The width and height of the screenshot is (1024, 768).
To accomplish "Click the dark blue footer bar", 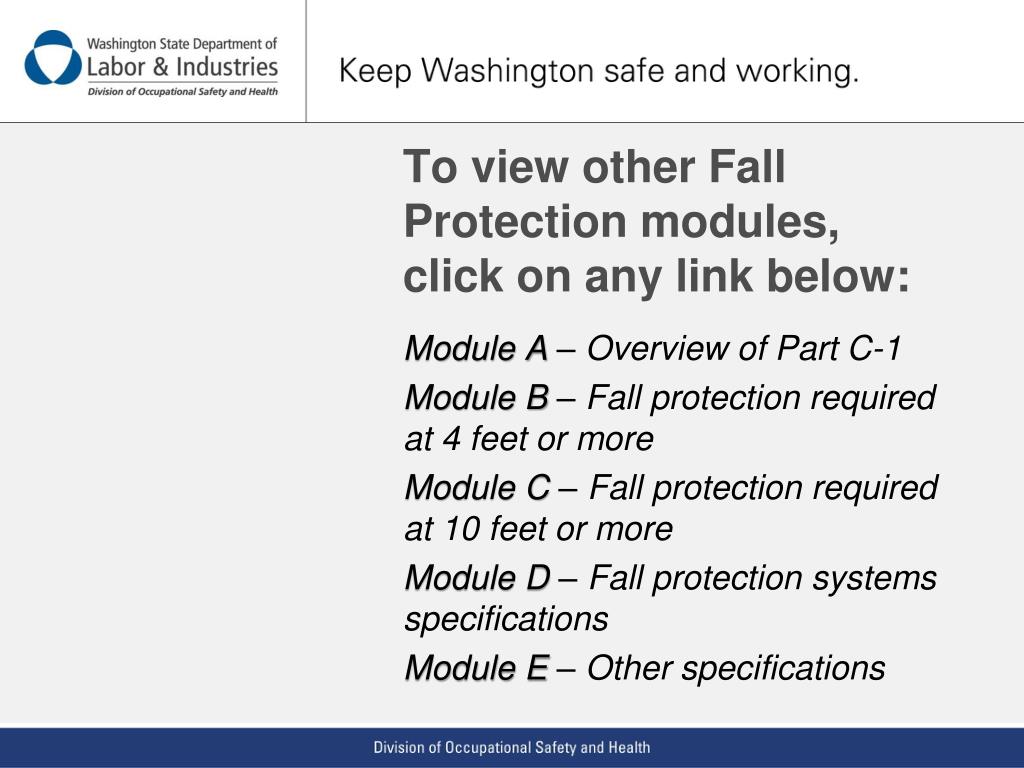I will (512, 748).
